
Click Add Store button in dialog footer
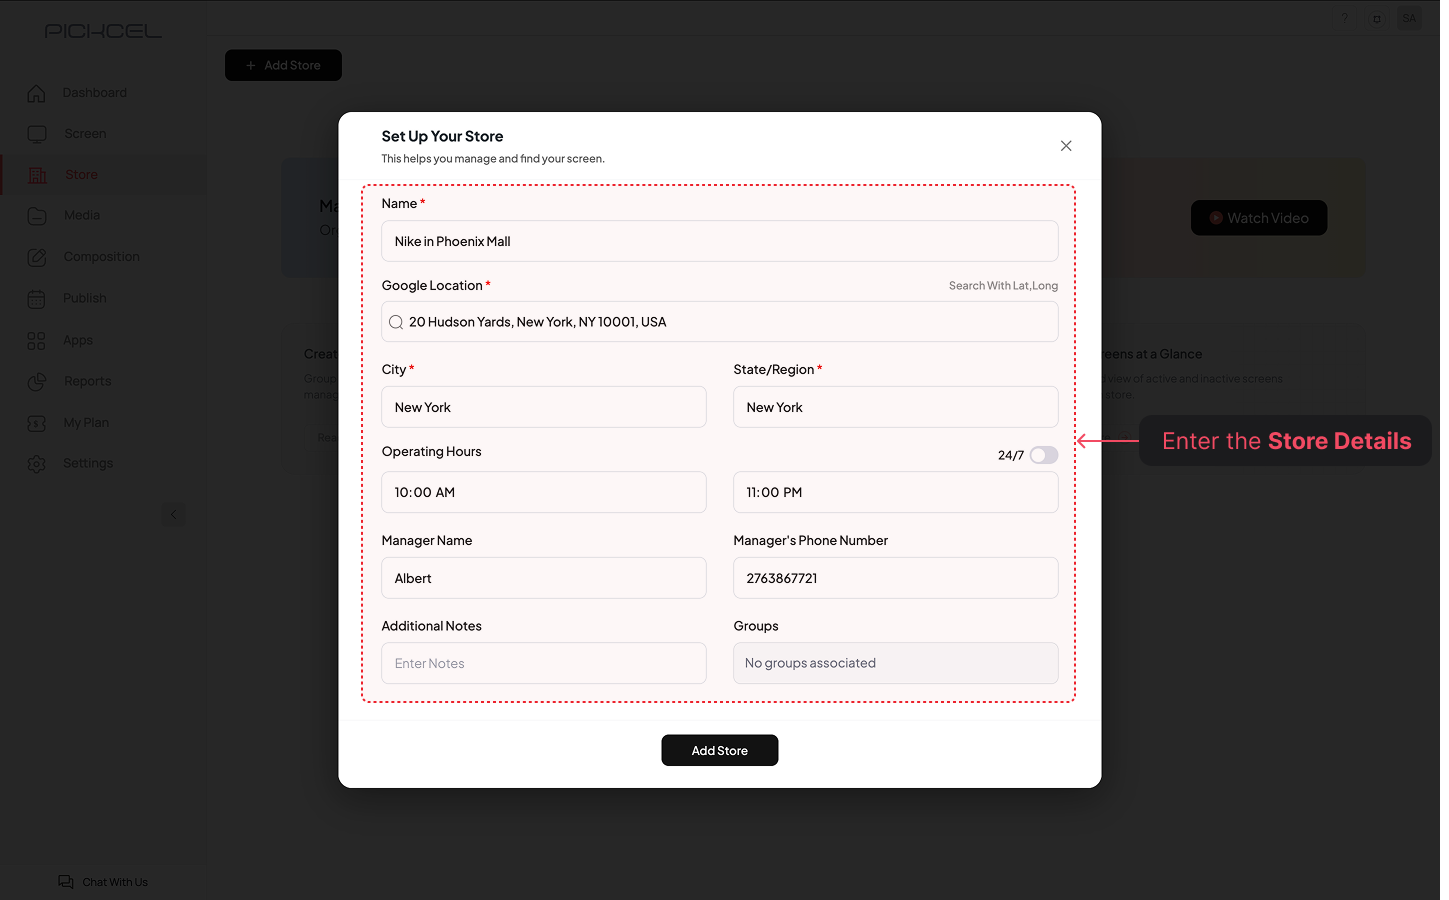719,750
